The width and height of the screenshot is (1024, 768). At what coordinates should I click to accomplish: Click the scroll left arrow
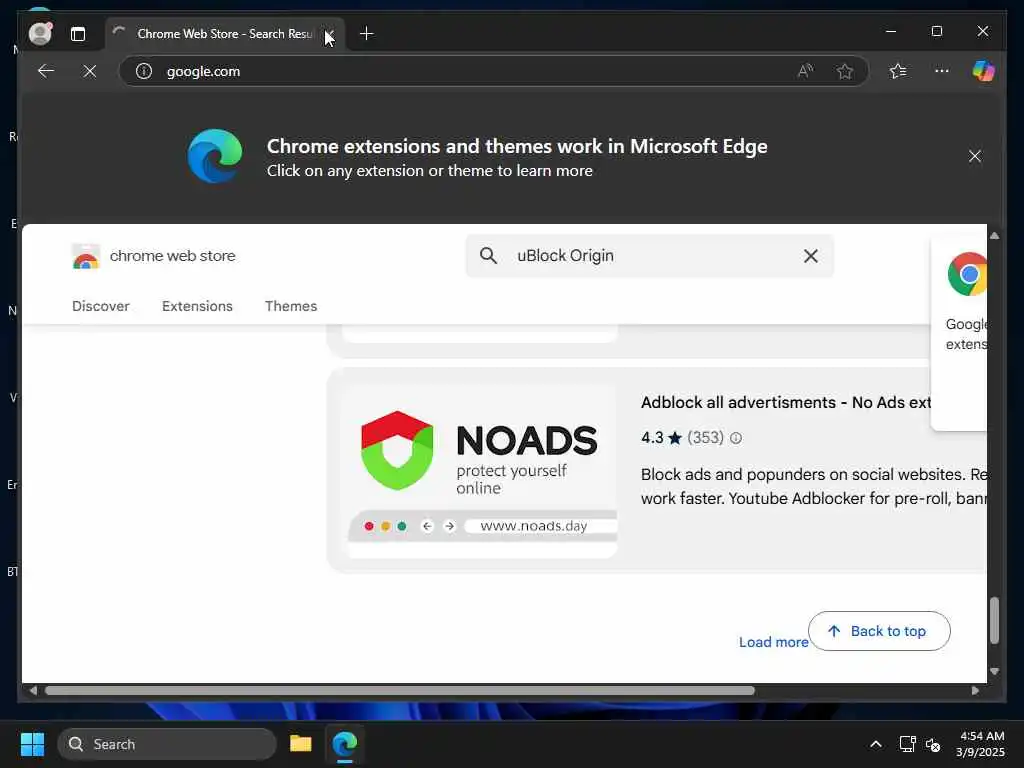[33, 690]
